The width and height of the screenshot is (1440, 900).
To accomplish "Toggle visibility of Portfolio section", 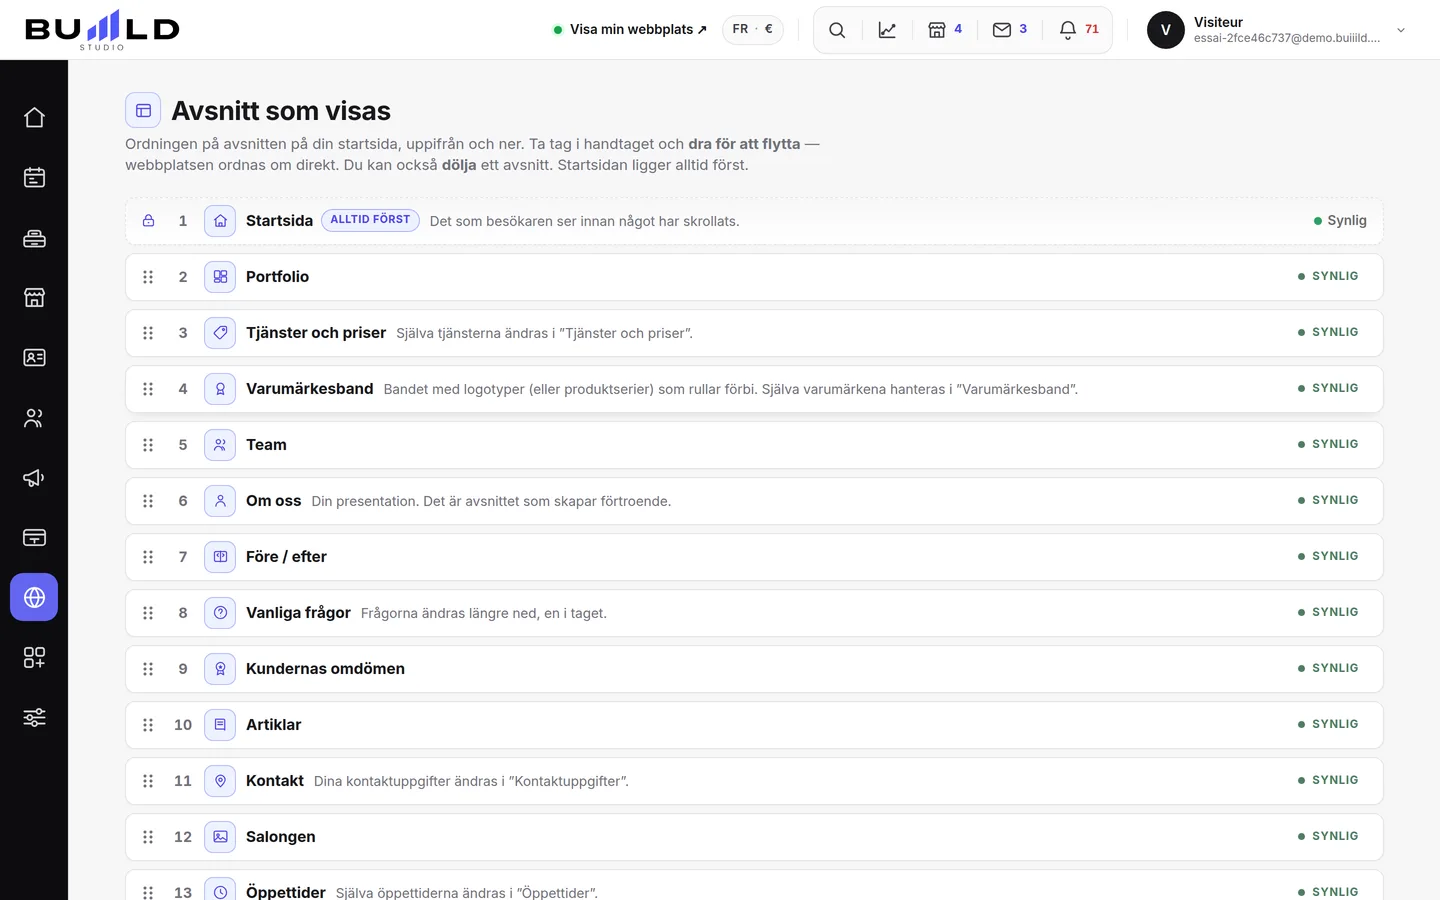I will pyautogui.click(x=1328, y=276).
